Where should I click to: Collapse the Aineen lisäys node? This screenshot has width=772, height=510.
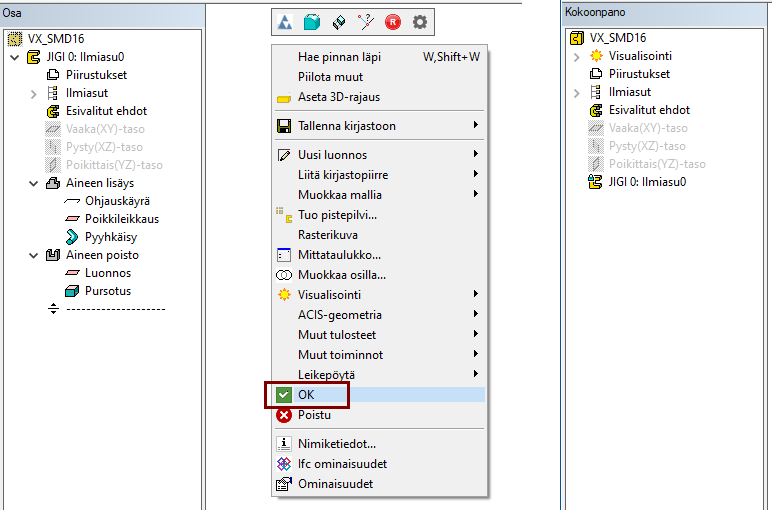pos(33,184)
